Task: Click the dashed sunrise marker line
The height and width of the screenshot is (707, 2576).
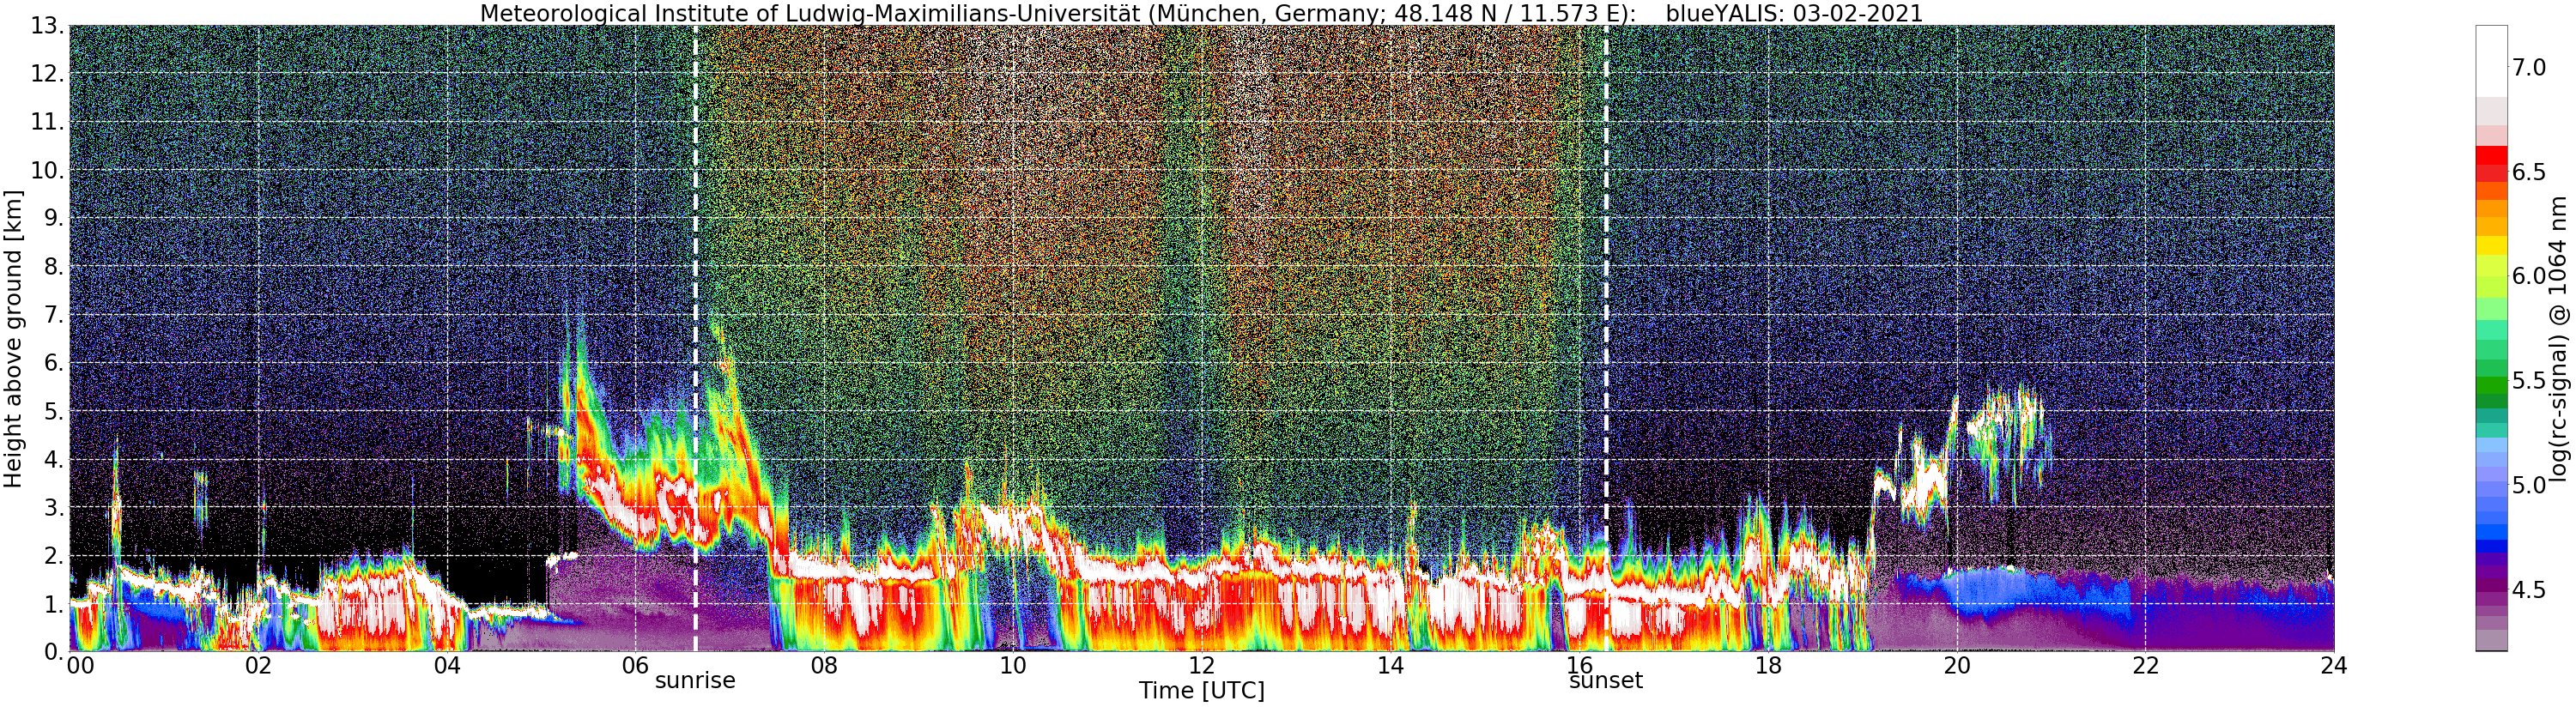Action: pos(695,339)
